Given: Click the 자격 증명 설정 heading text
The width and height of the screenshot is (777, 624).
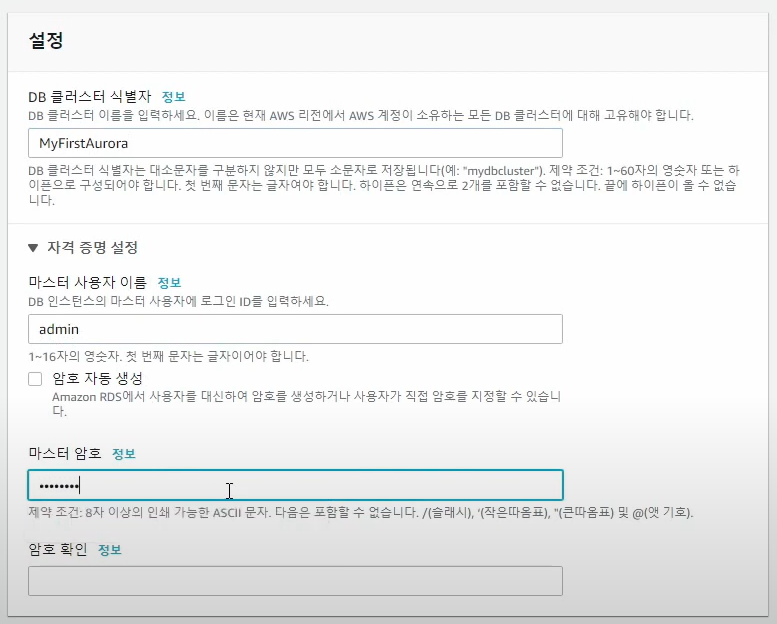Looking at the screenshot, I should tap(92, 247).
